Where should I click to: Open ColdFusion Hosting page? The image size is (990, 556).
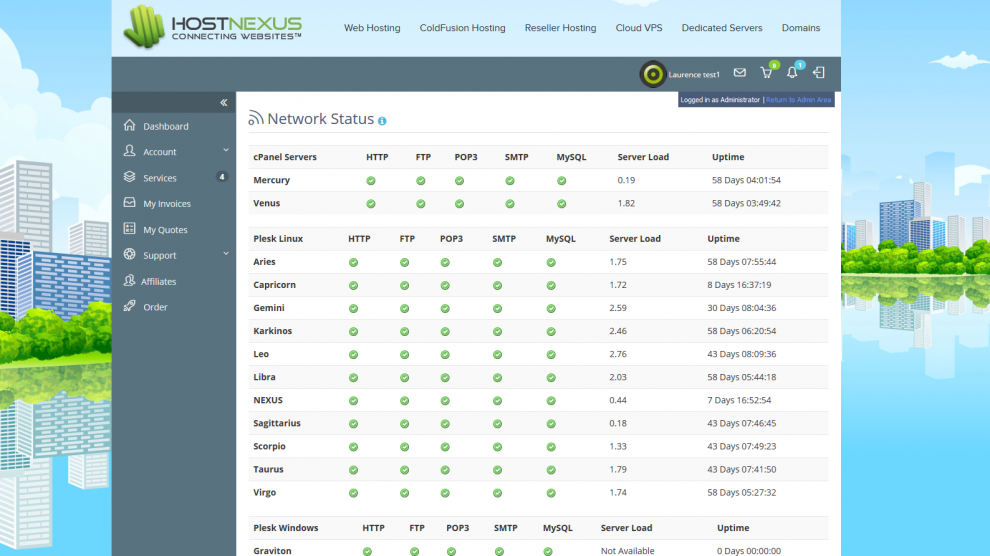tap(462, 28)
